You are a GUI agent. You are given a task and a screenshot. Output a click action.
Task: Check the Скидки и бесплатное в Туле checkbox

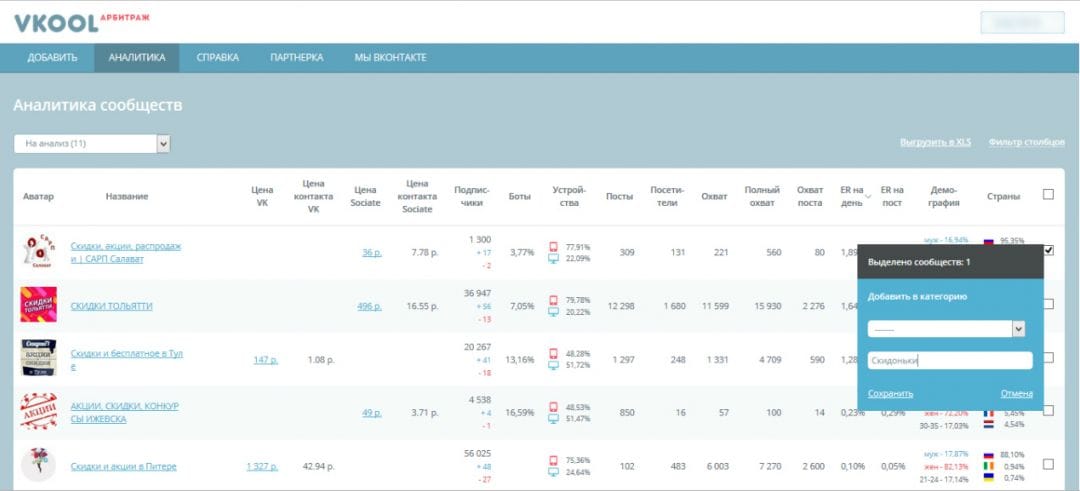[1048, 357]
